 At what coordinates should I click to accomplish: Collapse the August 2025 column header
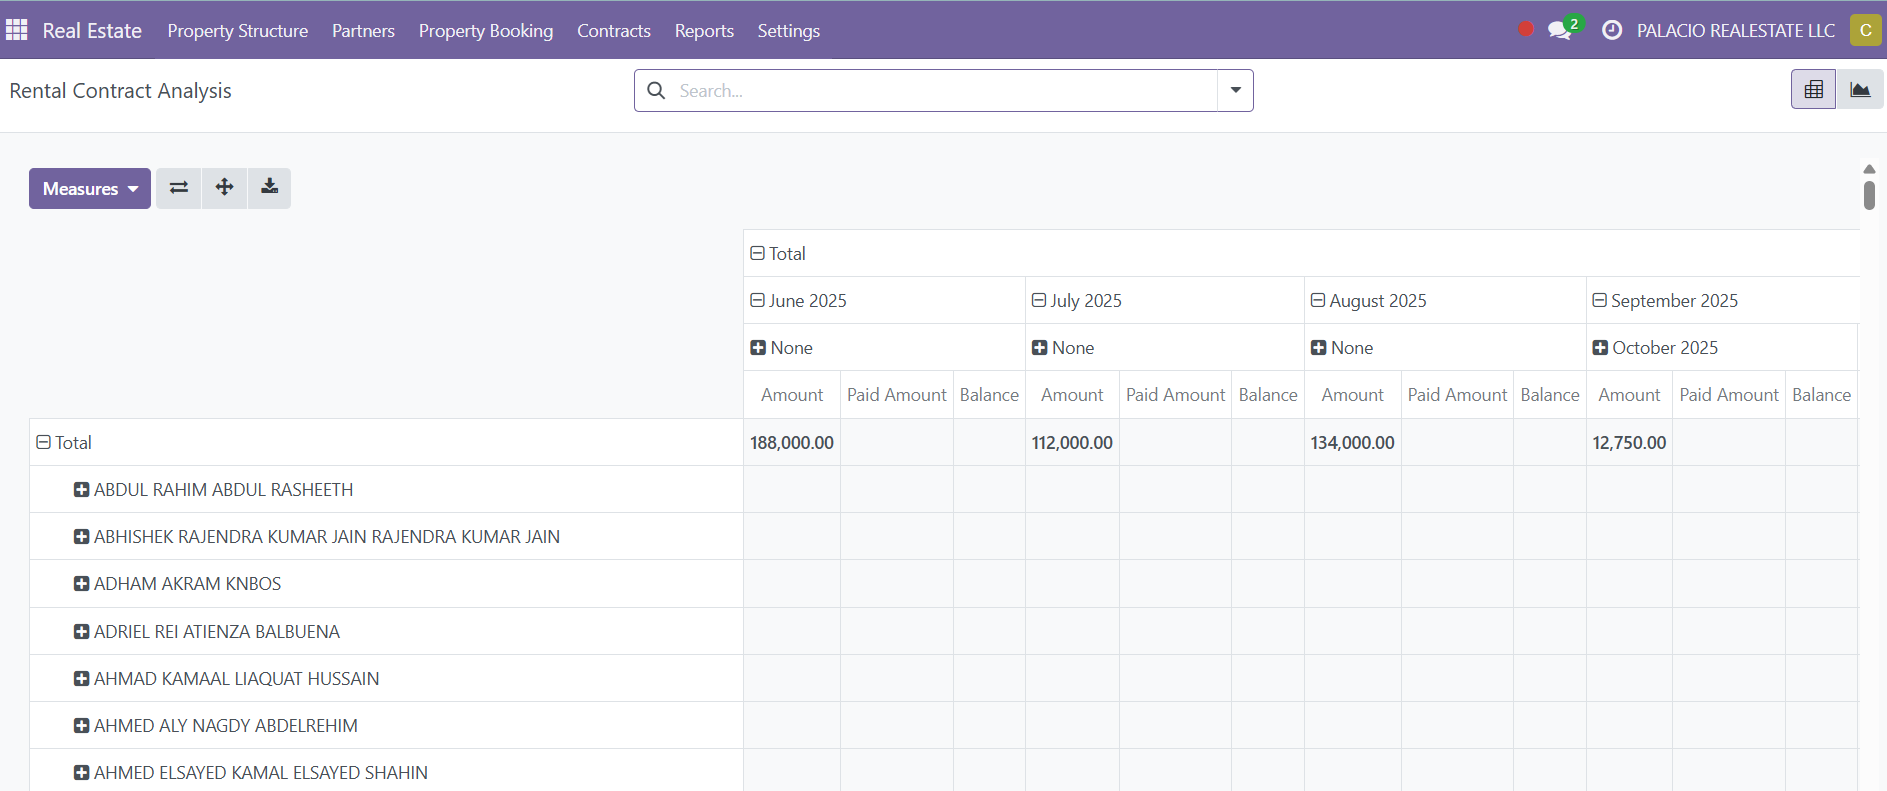pyautogui.click(x=1369, y=300)
